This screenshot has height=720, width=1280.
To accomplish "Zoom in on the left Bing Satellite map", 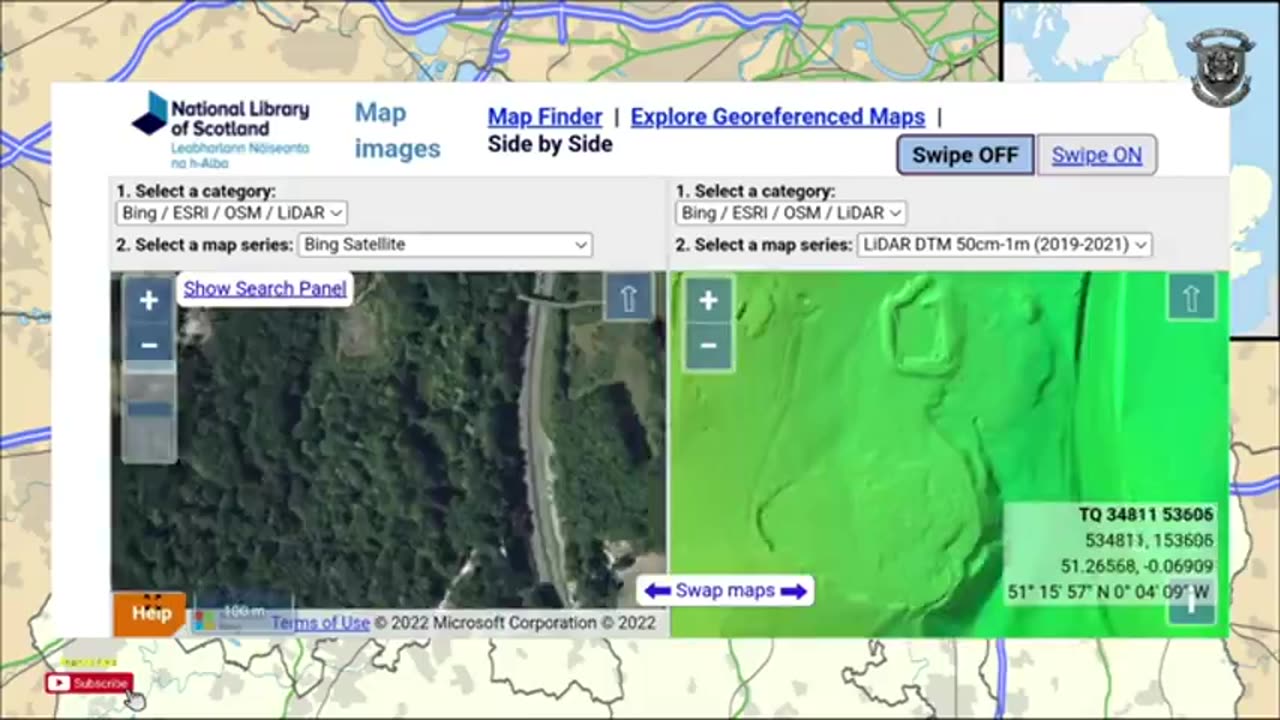I will tap(149, 300).
